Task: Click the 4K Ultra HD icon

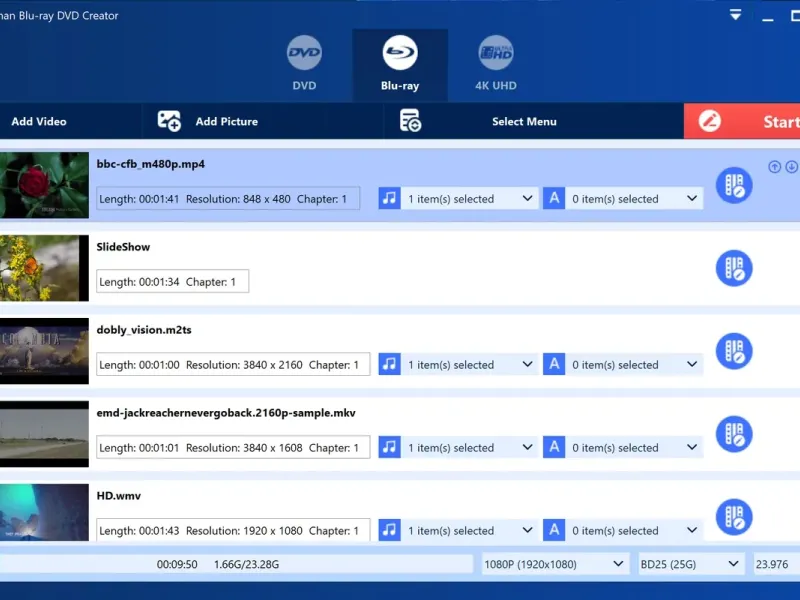Action: point(495,53)
